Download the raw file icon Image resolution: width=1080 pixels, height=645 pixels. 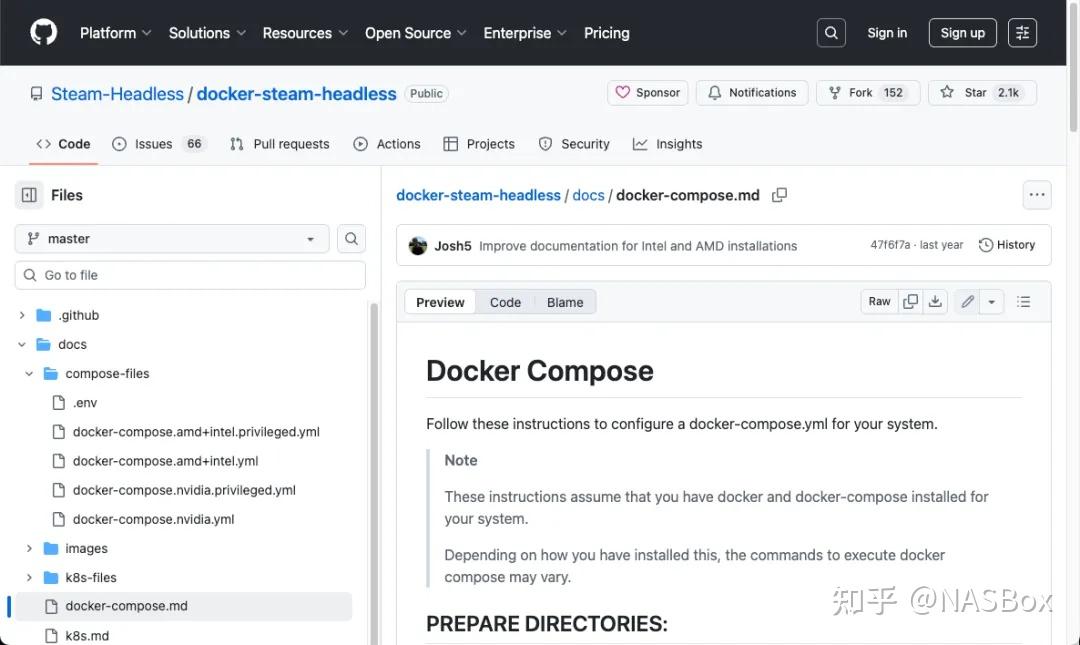tap(935, 301)
